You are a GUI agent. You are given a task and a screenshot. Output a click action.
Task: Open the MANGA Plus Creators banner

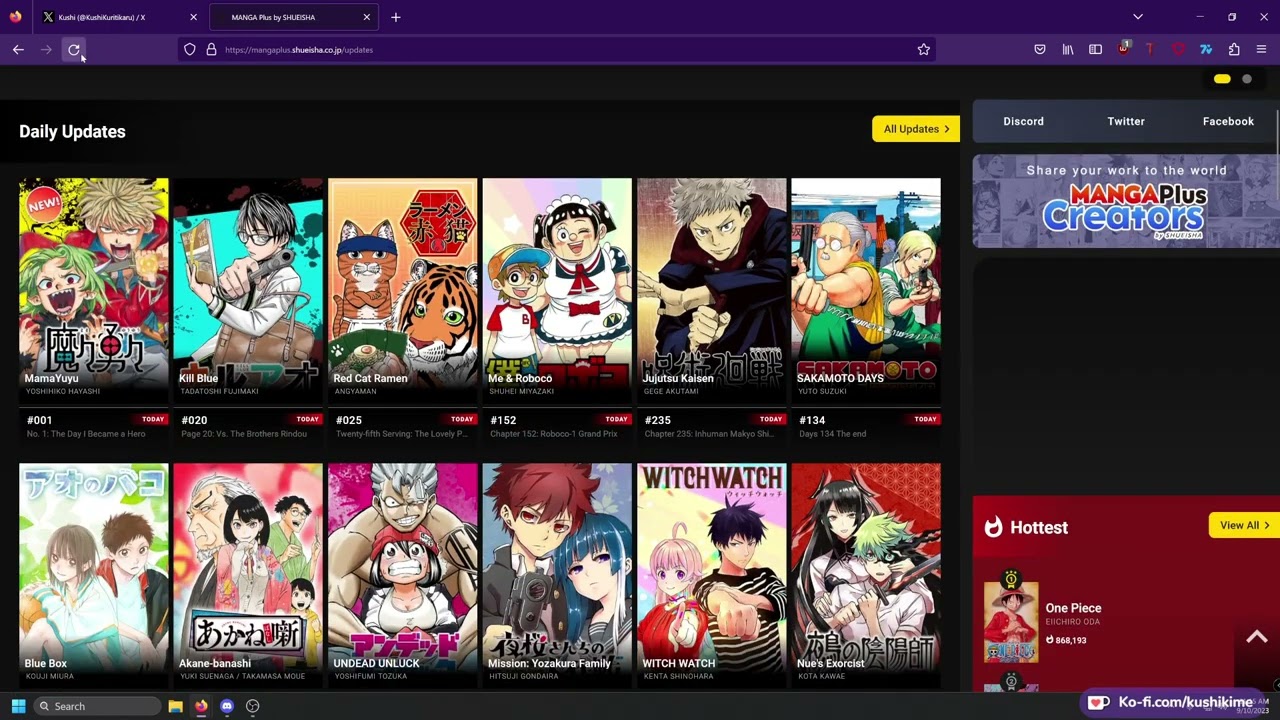(x=1126, y=201)
